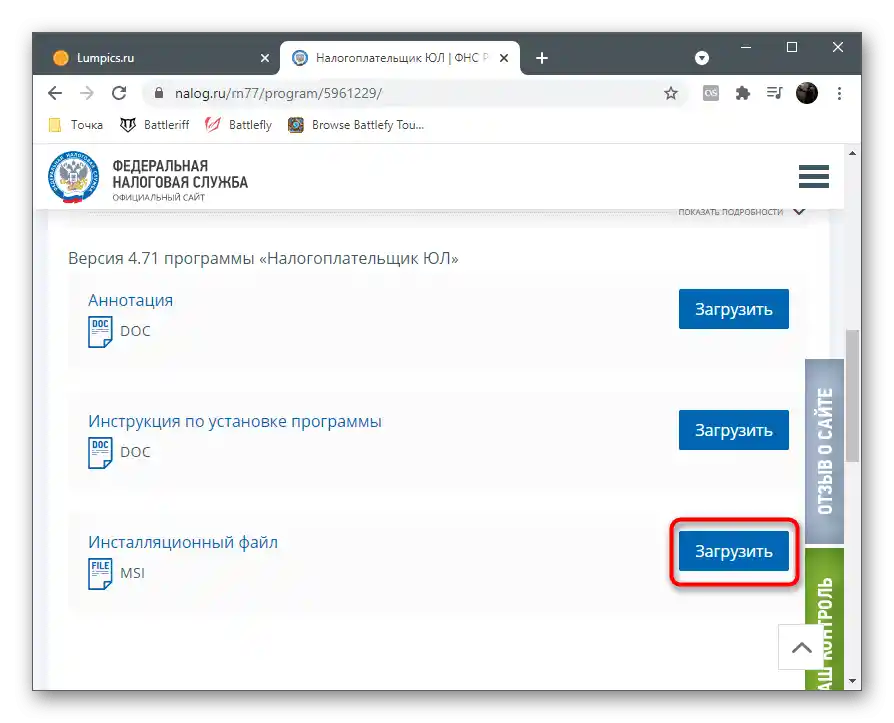The image size is (894, 723).
Task: Open the Отзыв о сайте feedback tab
Action: (824, 451)
